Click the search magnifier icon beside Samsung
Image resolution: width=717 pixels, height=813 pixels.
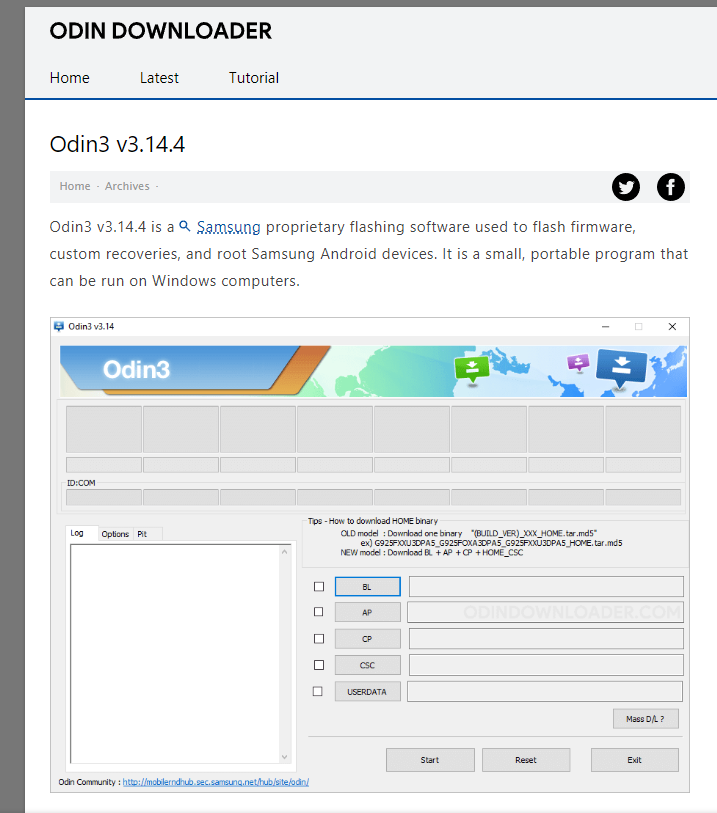pos(185,226)
